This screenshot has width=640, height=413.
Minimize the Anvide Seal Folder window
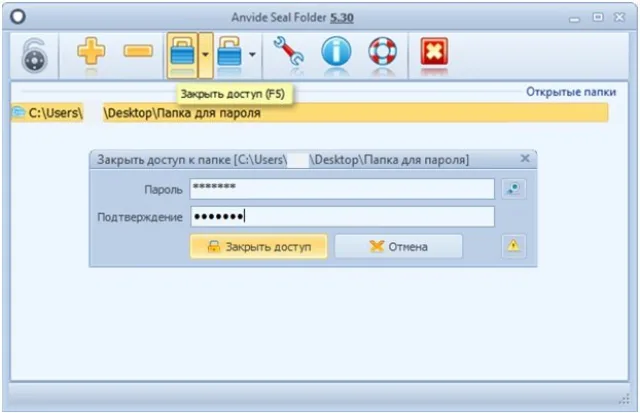[x=574, y=19]
